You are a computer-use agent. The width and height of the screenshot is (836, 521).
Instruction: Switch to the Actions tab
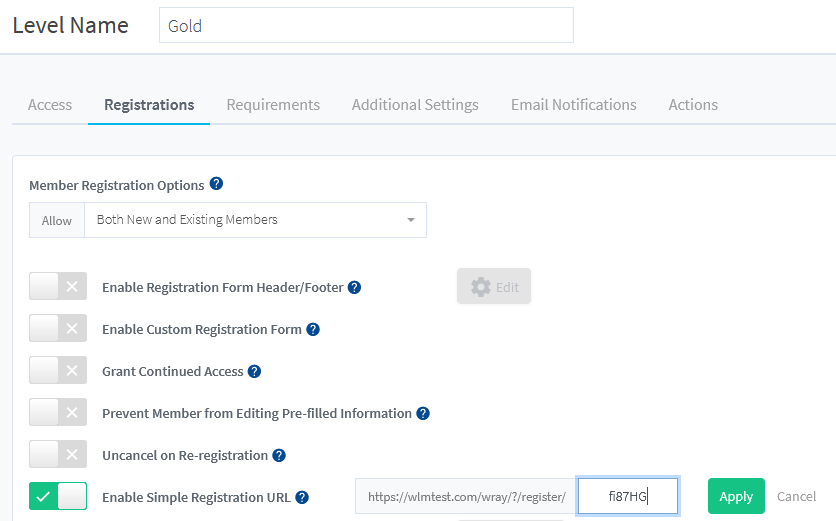tap(693, 105)
